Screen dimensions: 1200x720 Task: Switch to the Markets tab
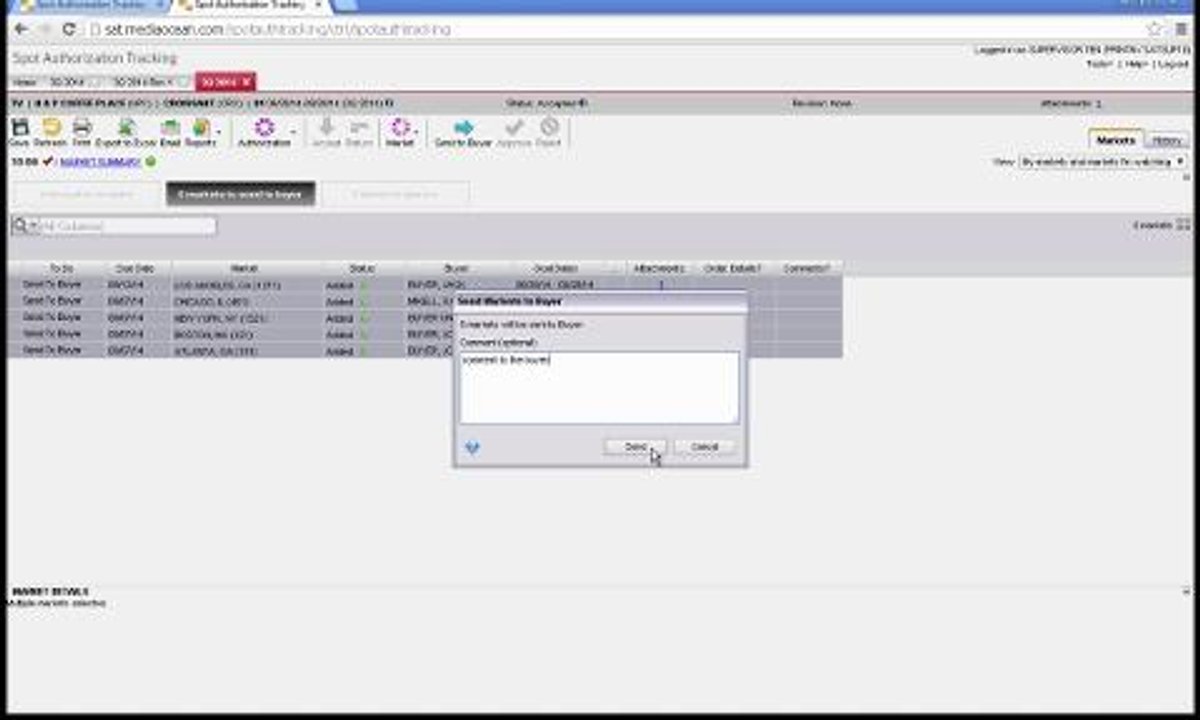(1115, 140)
